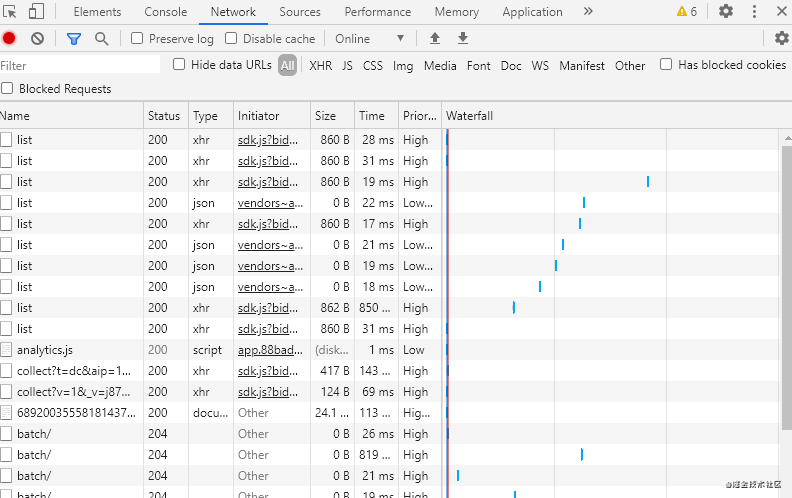This screenshot has width=792, height=498.
Task: Select the inspect element cursor icon
Action: [x=9, y=11]
